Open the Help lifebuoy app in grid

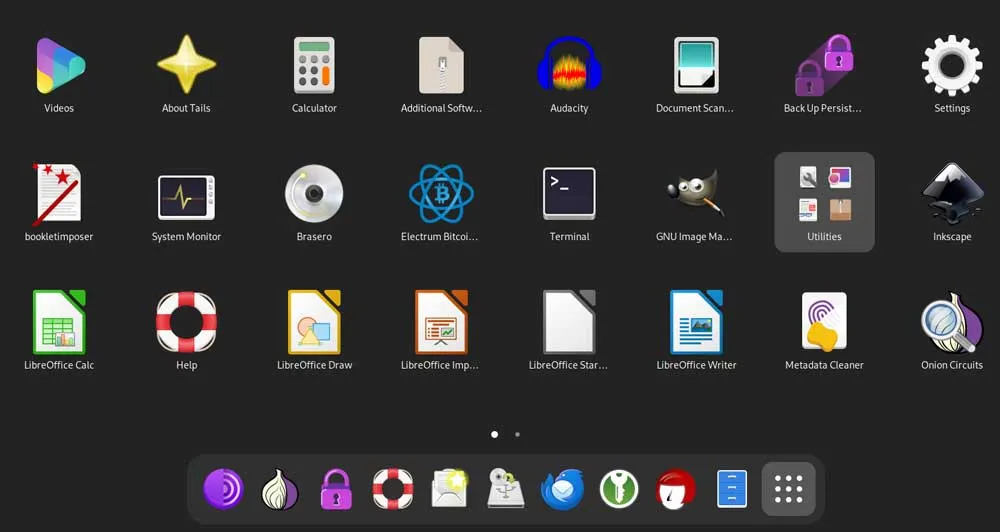point(186,322)
